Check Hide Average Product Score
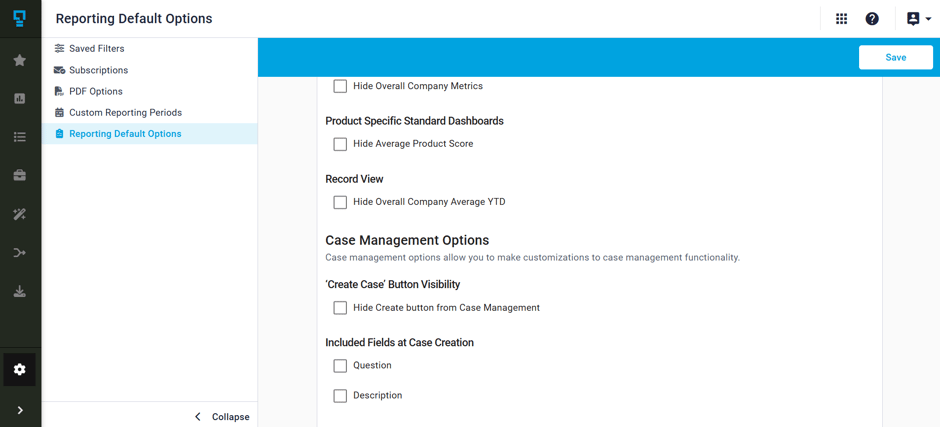This screenshot has height=427, width=940. tap(340, 144)
